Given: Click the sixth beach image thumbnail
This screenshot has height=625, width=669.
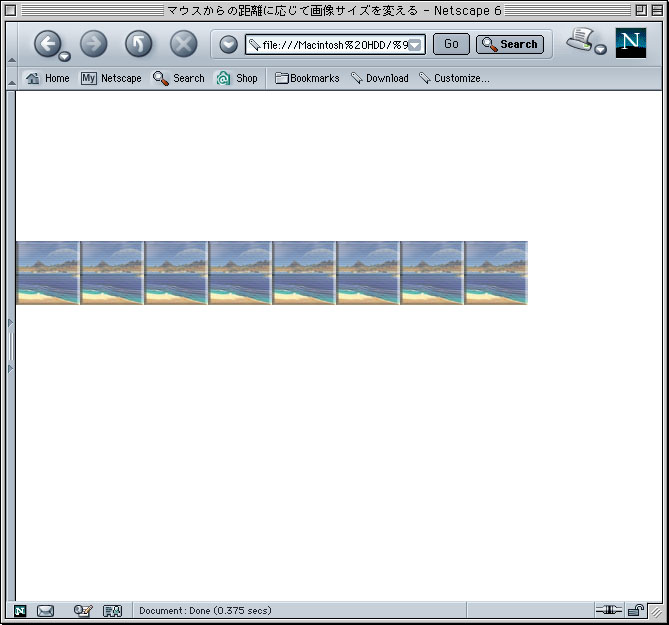Looking at the screenshot, I should point(368,273).
